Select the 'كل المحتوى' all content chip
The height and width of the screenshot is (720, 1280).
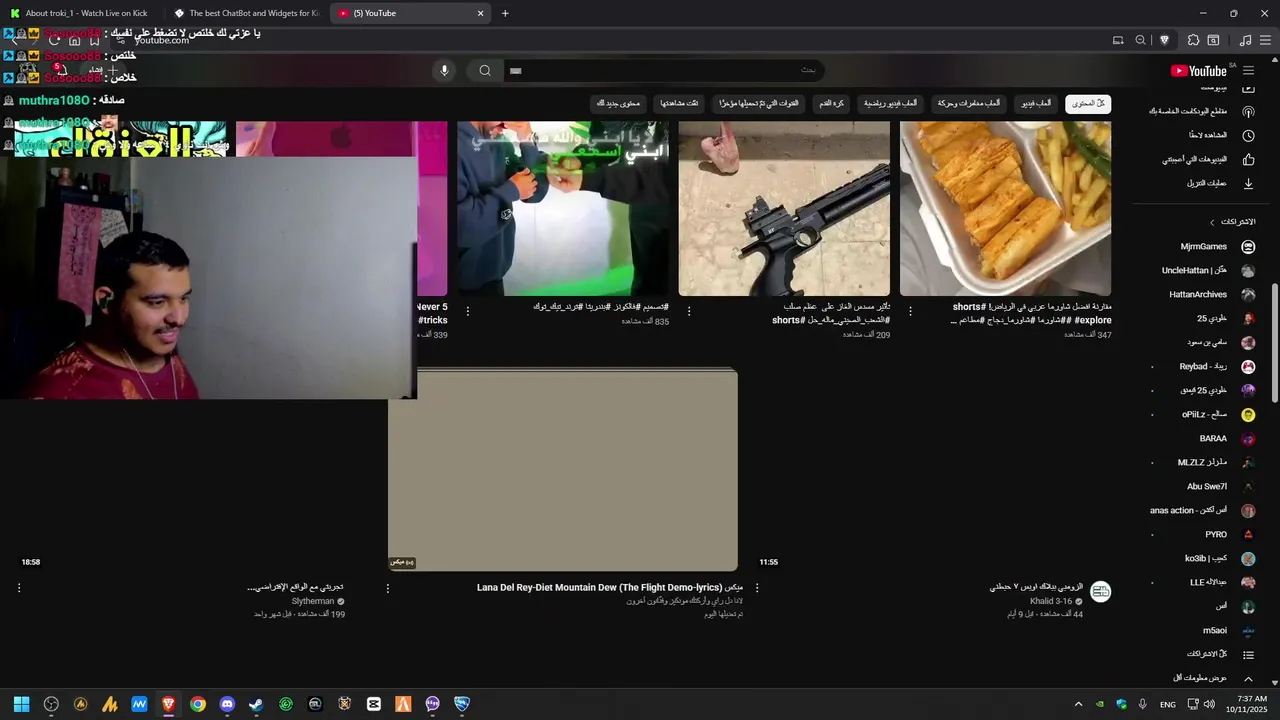click(x=1088, y=103)
